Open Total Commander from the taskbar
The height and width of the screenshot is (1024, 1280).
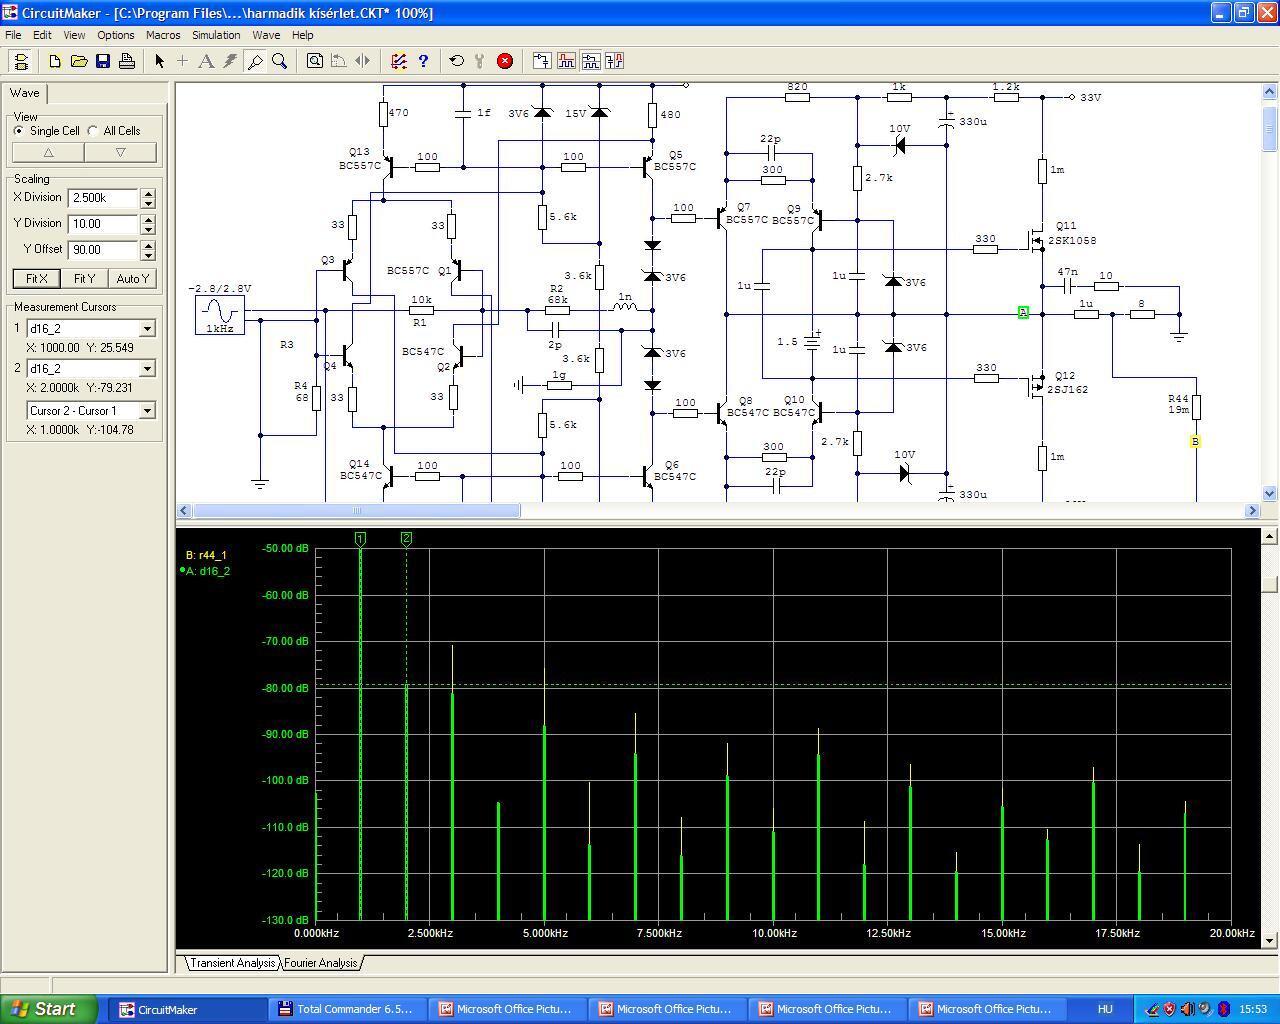pyautogui.click(x=346, y=1009)
